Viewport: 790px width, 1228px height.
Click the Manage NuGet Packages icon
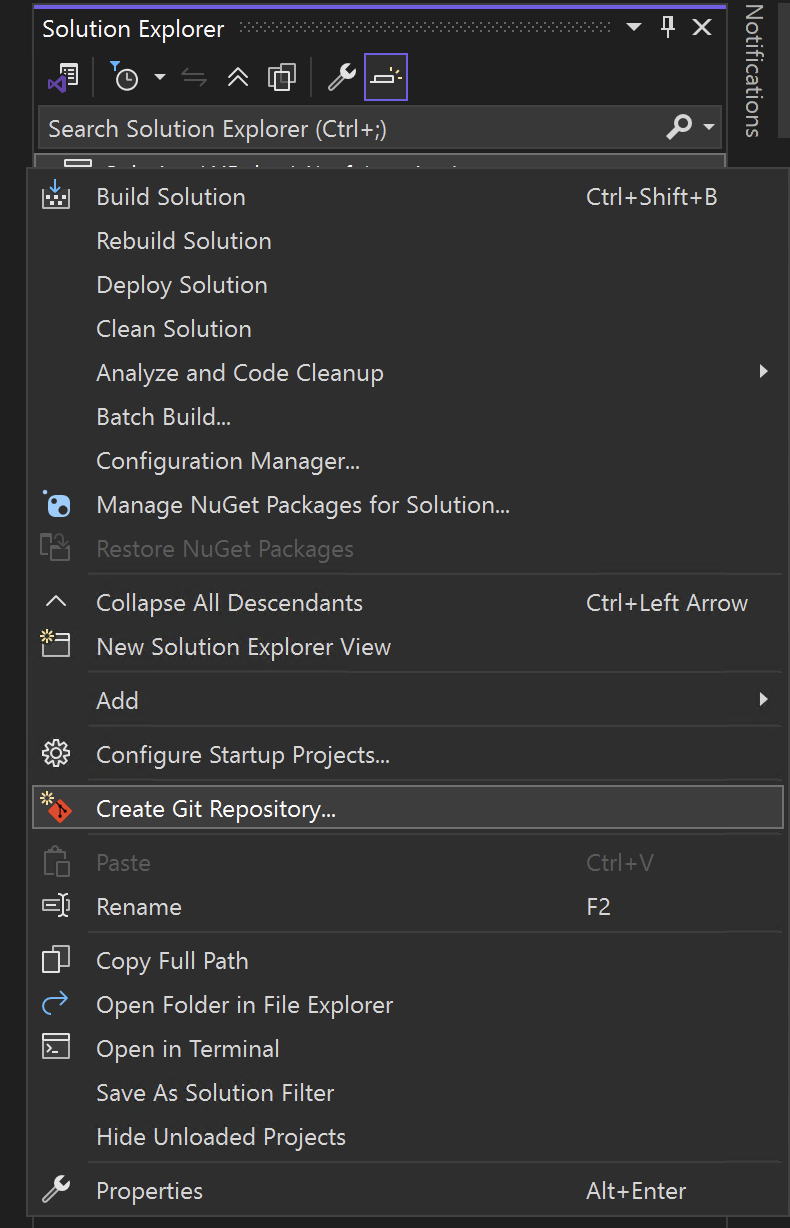click(57, 505)
